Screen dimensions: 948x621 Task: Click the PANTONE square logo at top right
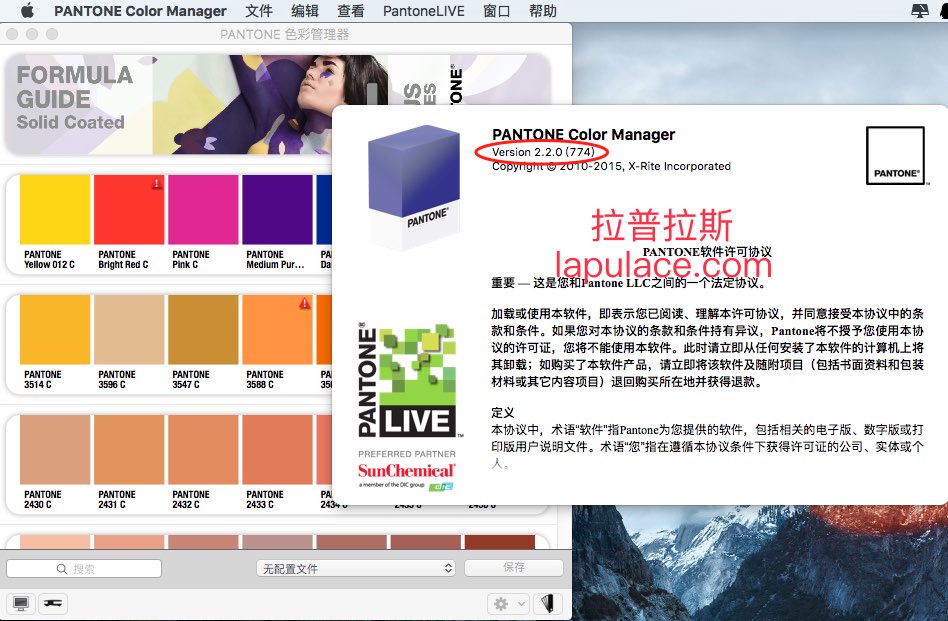click(x=894, y=155)
